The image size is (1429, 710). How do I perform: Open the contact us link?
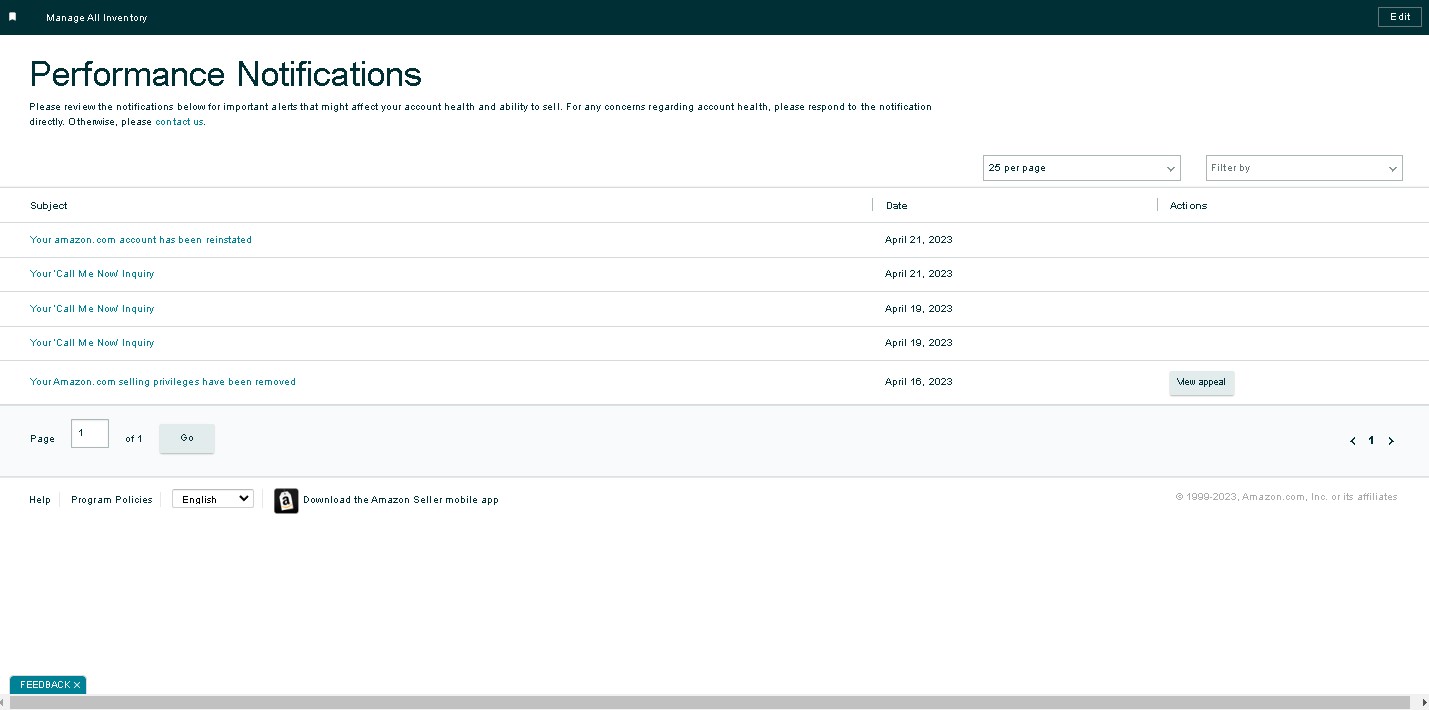pos(179,122)
